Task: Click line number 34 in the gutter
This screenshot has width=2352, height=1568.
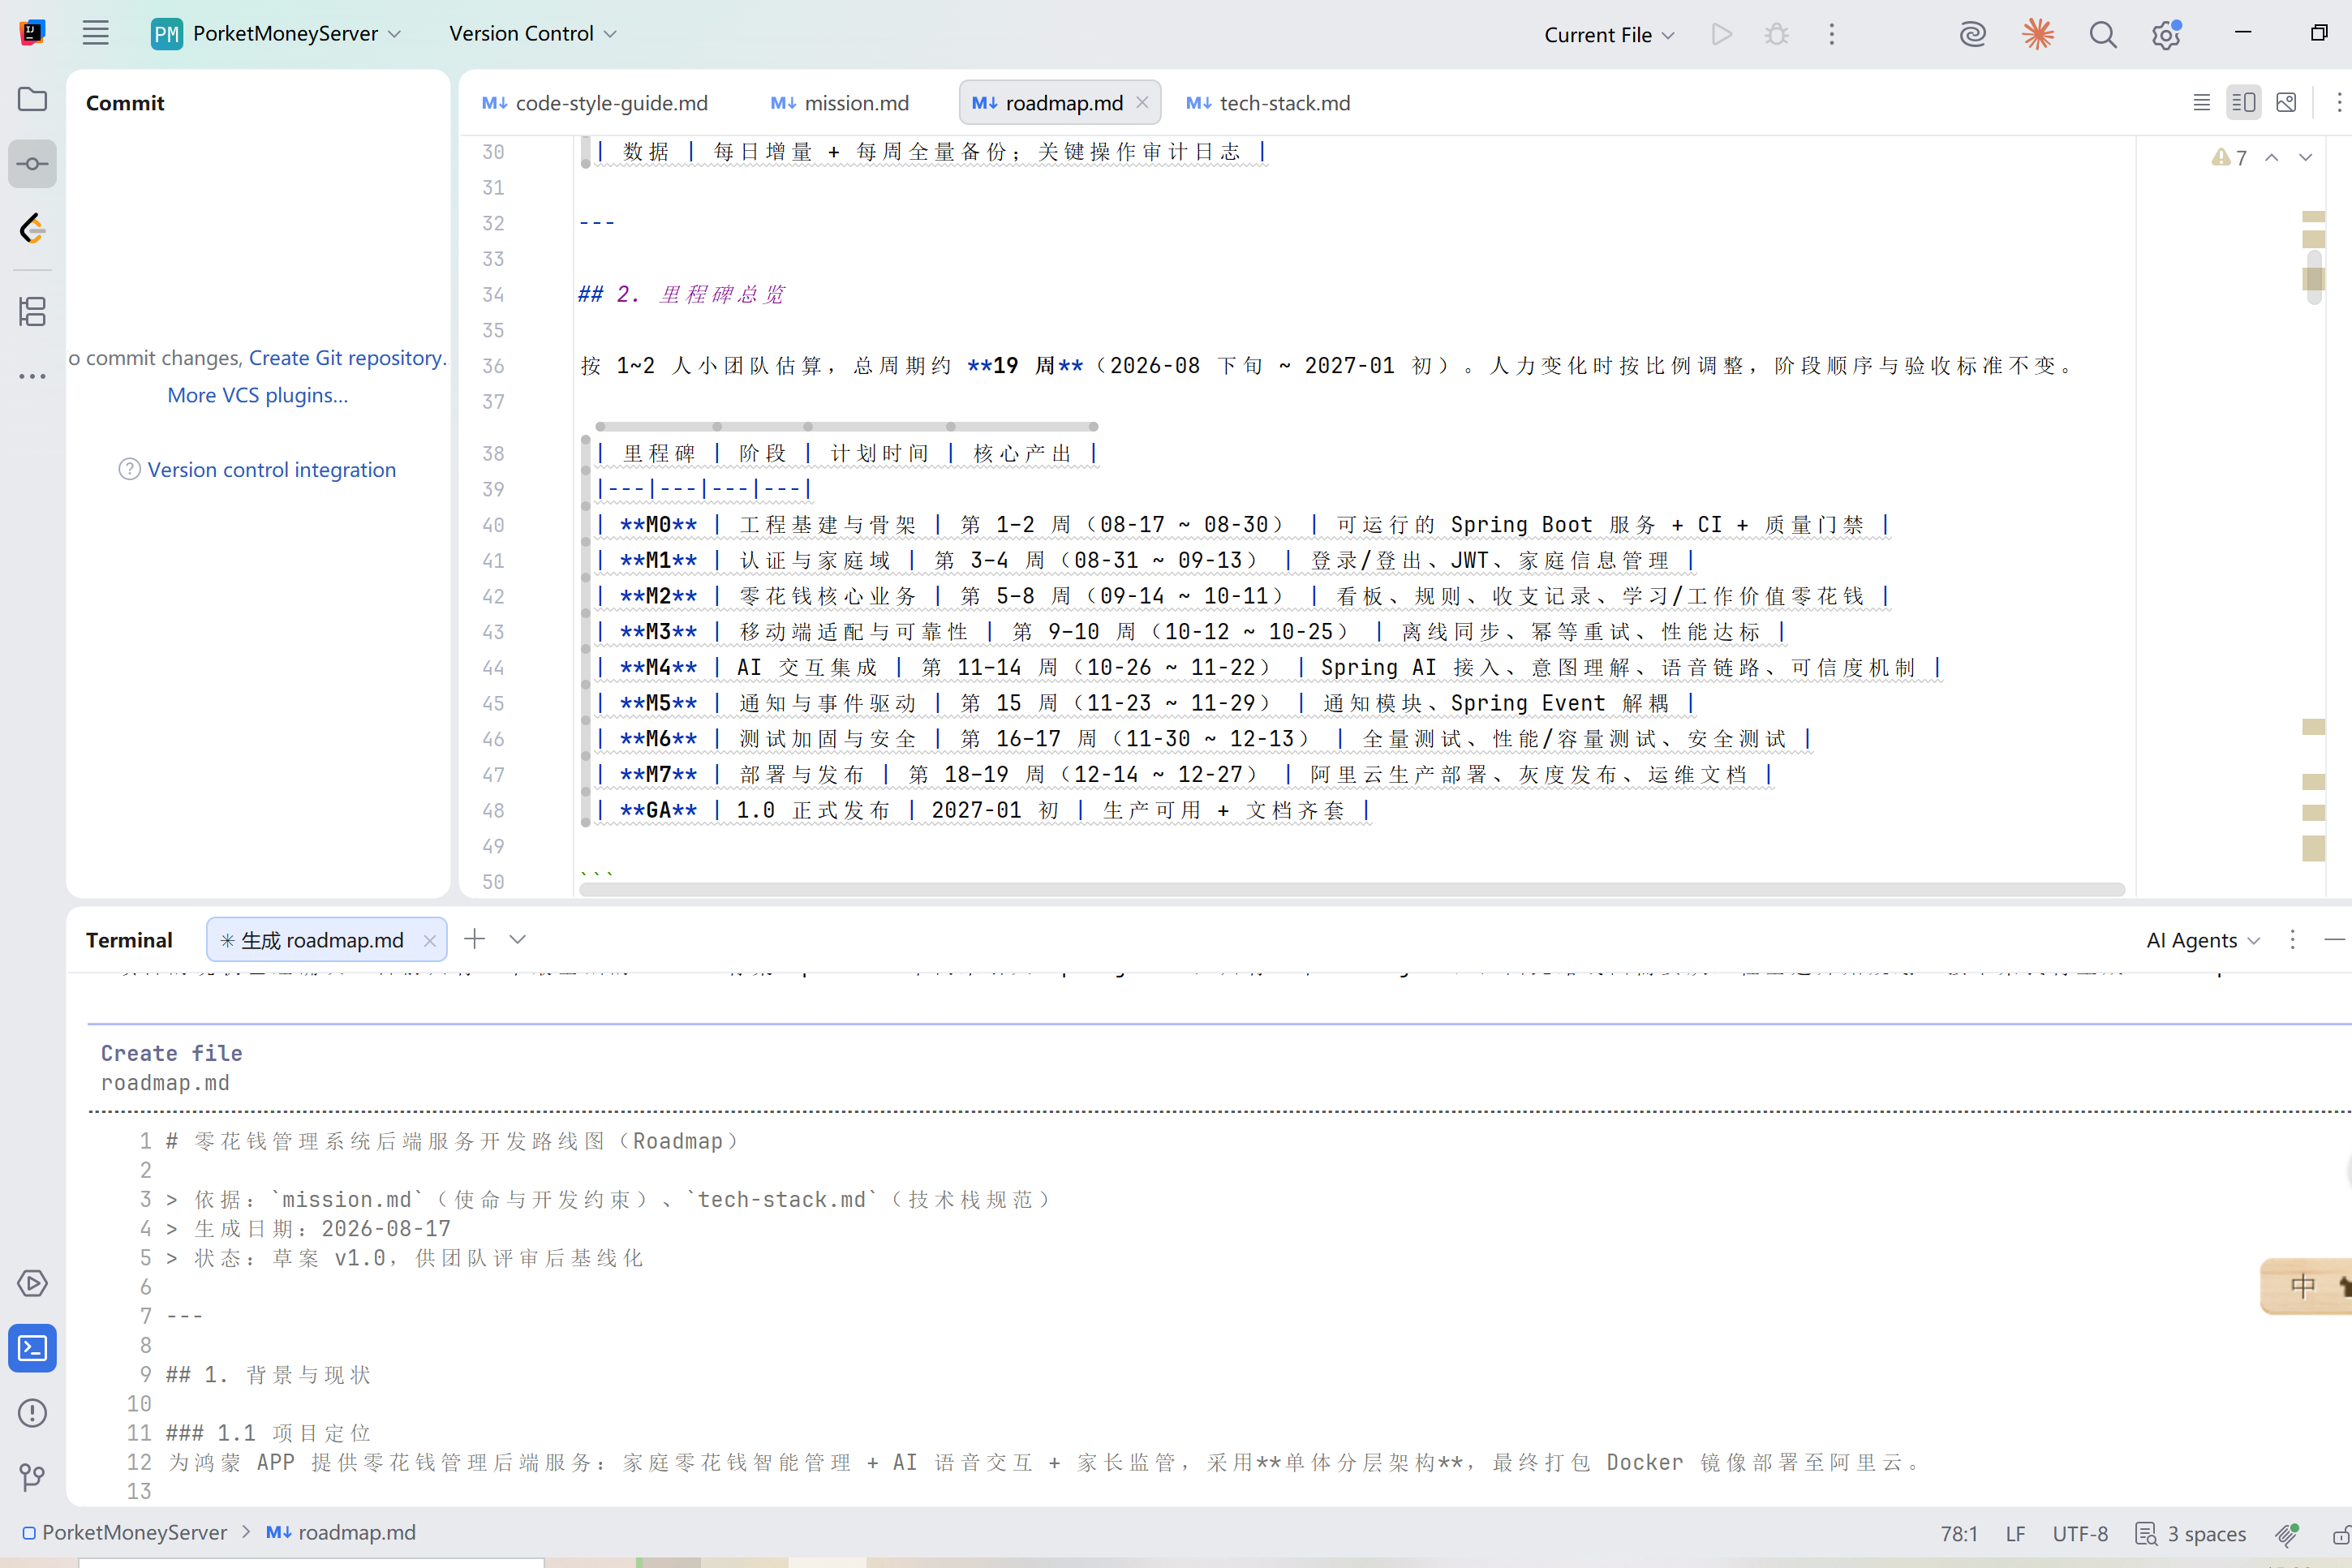Action: 493,294
